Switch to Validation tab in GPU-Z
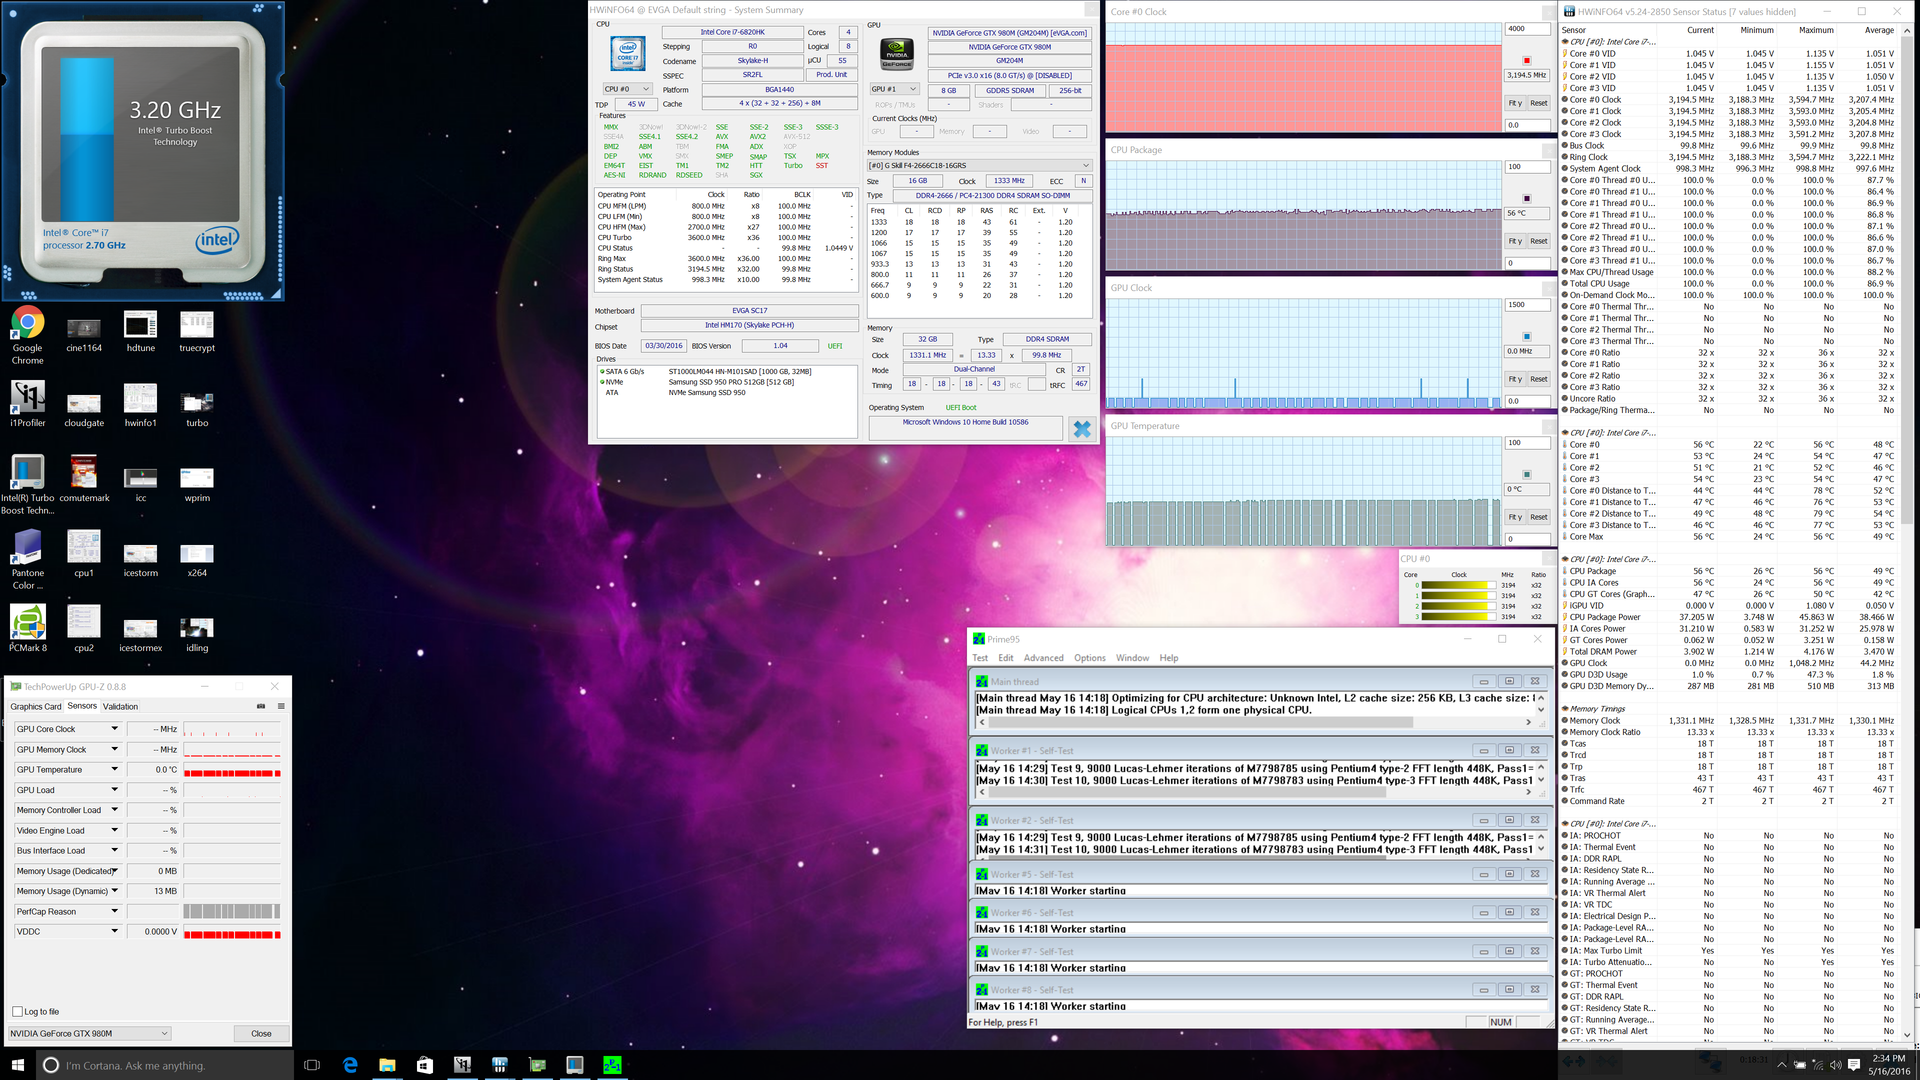 pyautogui.click(x=120, y=706)
